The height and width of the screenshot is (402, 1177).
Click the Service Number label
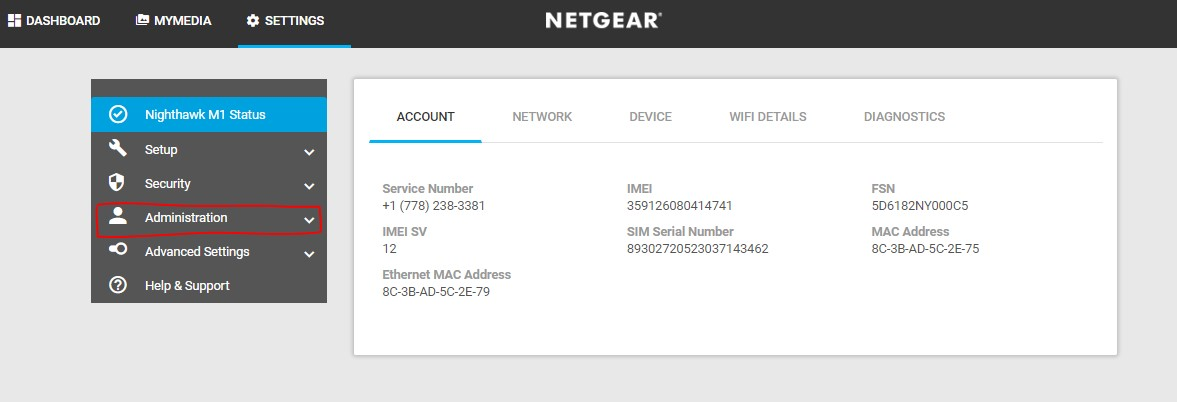428,189
